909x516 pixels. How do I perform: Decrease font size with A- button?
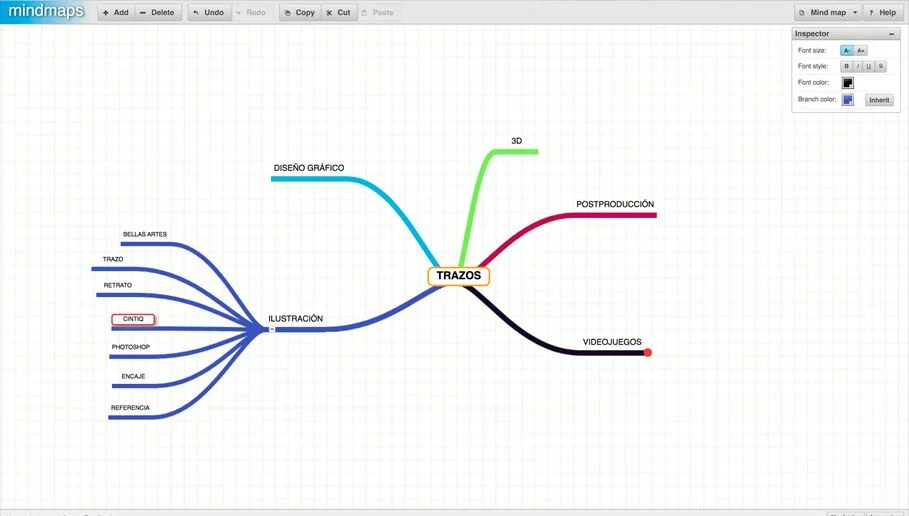pos(847,50)
